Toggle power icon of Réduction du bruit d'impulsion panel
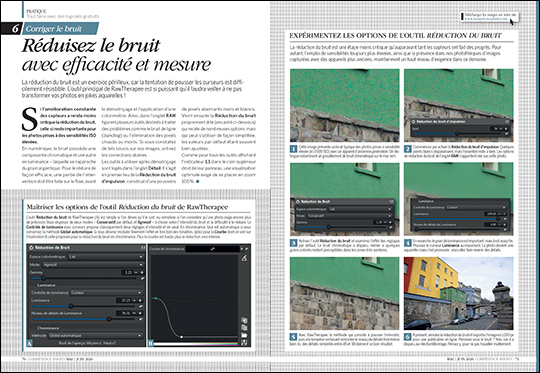This screenshot has width=540, height=373. pos(413,122)
